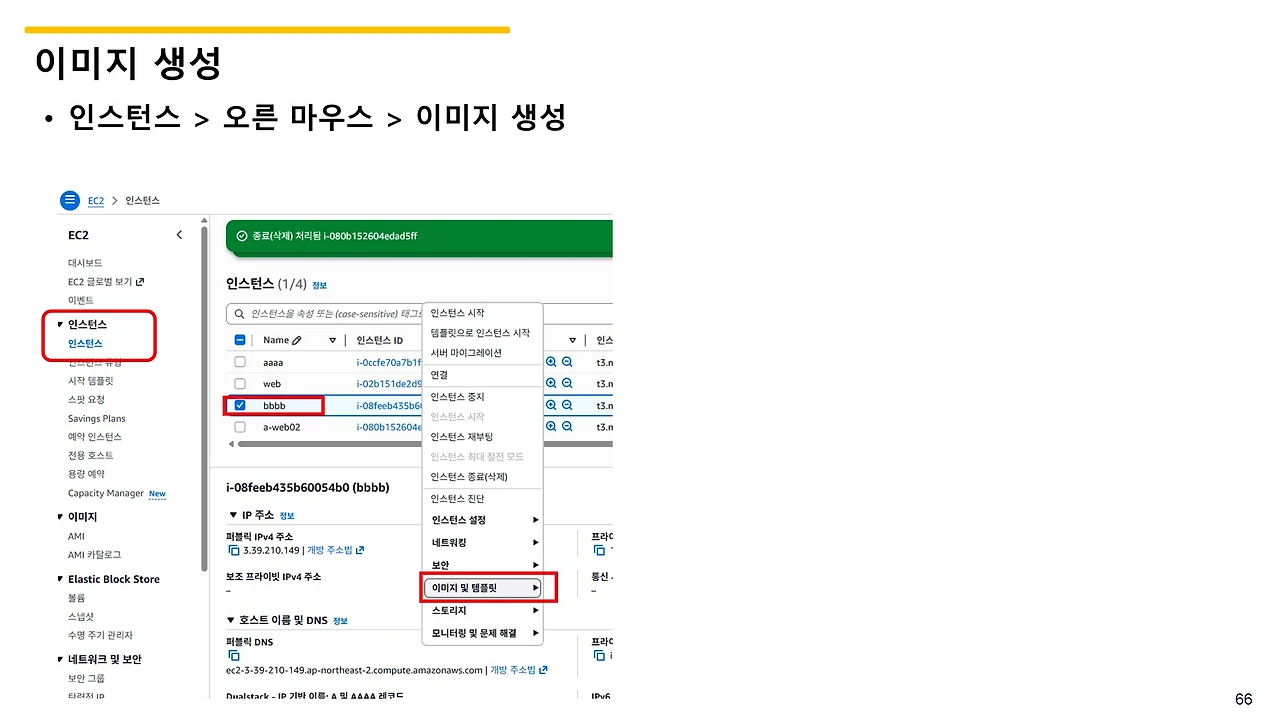Copy the 퍼블릭 DNS using the copy icon
The width and height of the screenshot is (1280, 720).
click(233, 656)
